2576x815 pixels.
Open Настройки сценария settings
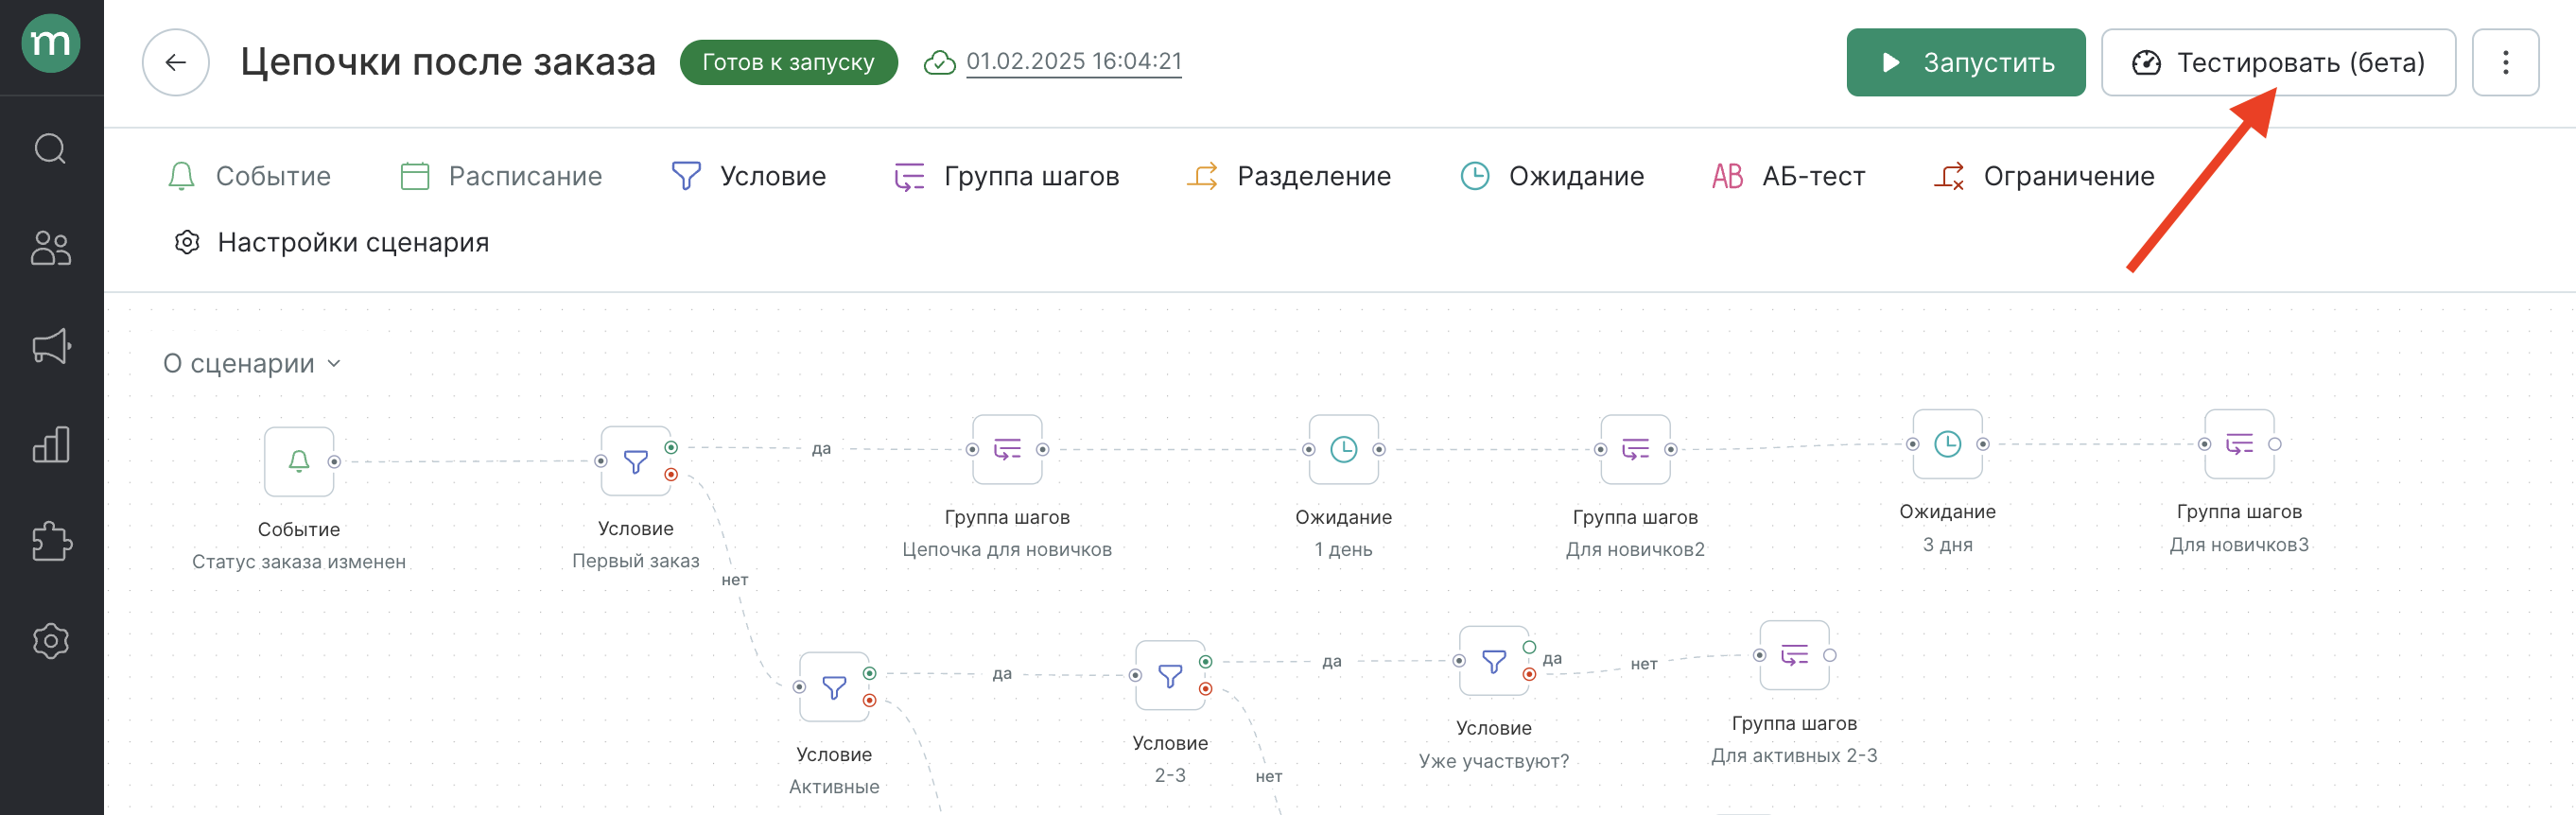(331, 243)
